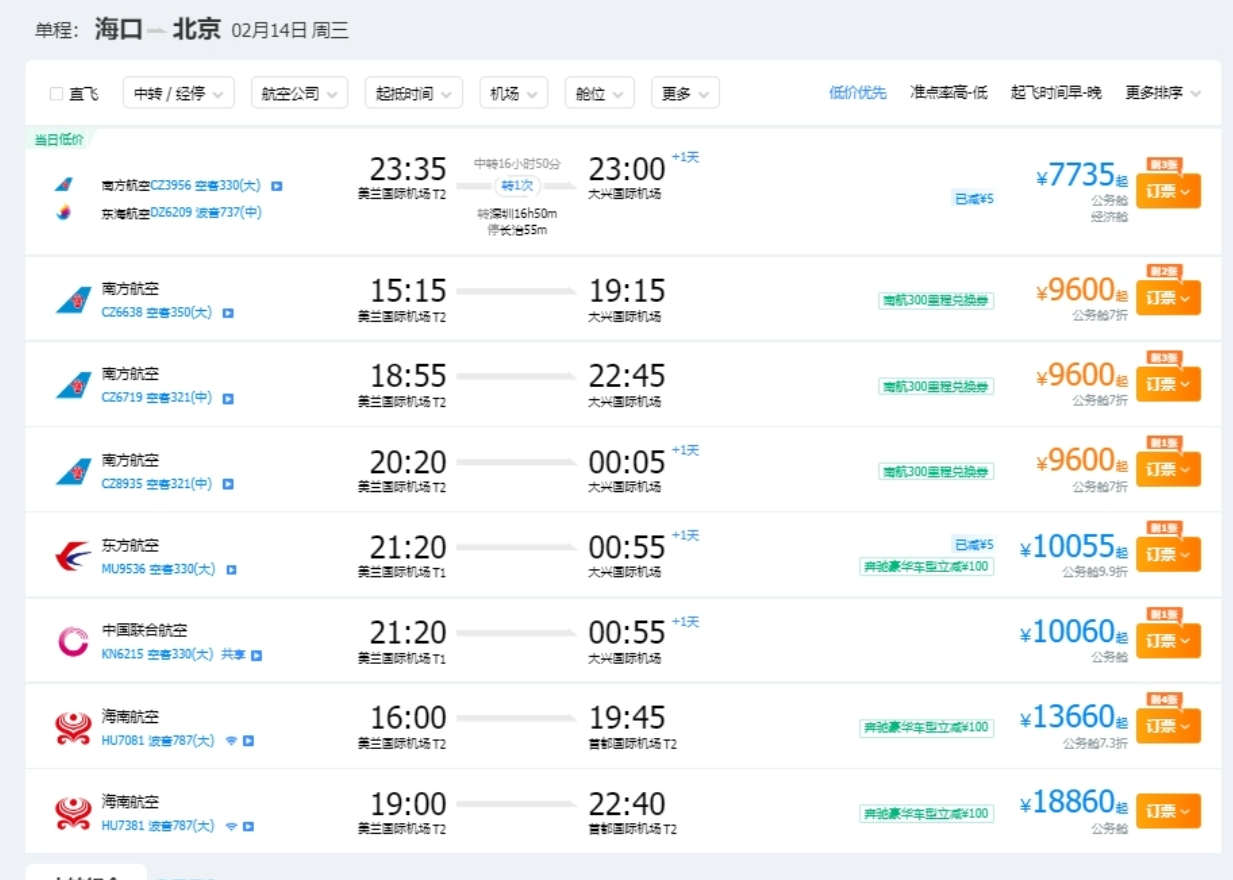The height and width of the screenshot is (880, 1233).
Task: Book flight CZ6638 with 订票 button
Action: [1168, 297]
